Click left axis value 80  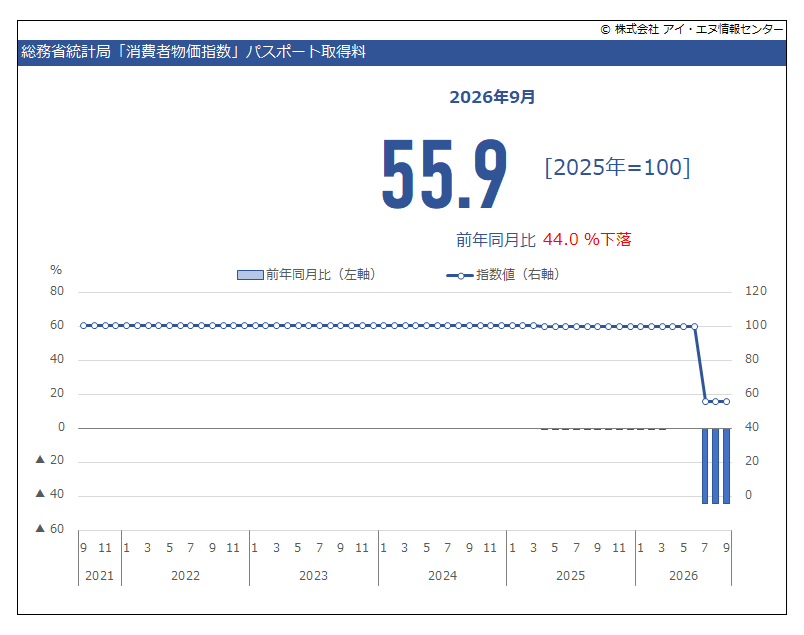57,291
